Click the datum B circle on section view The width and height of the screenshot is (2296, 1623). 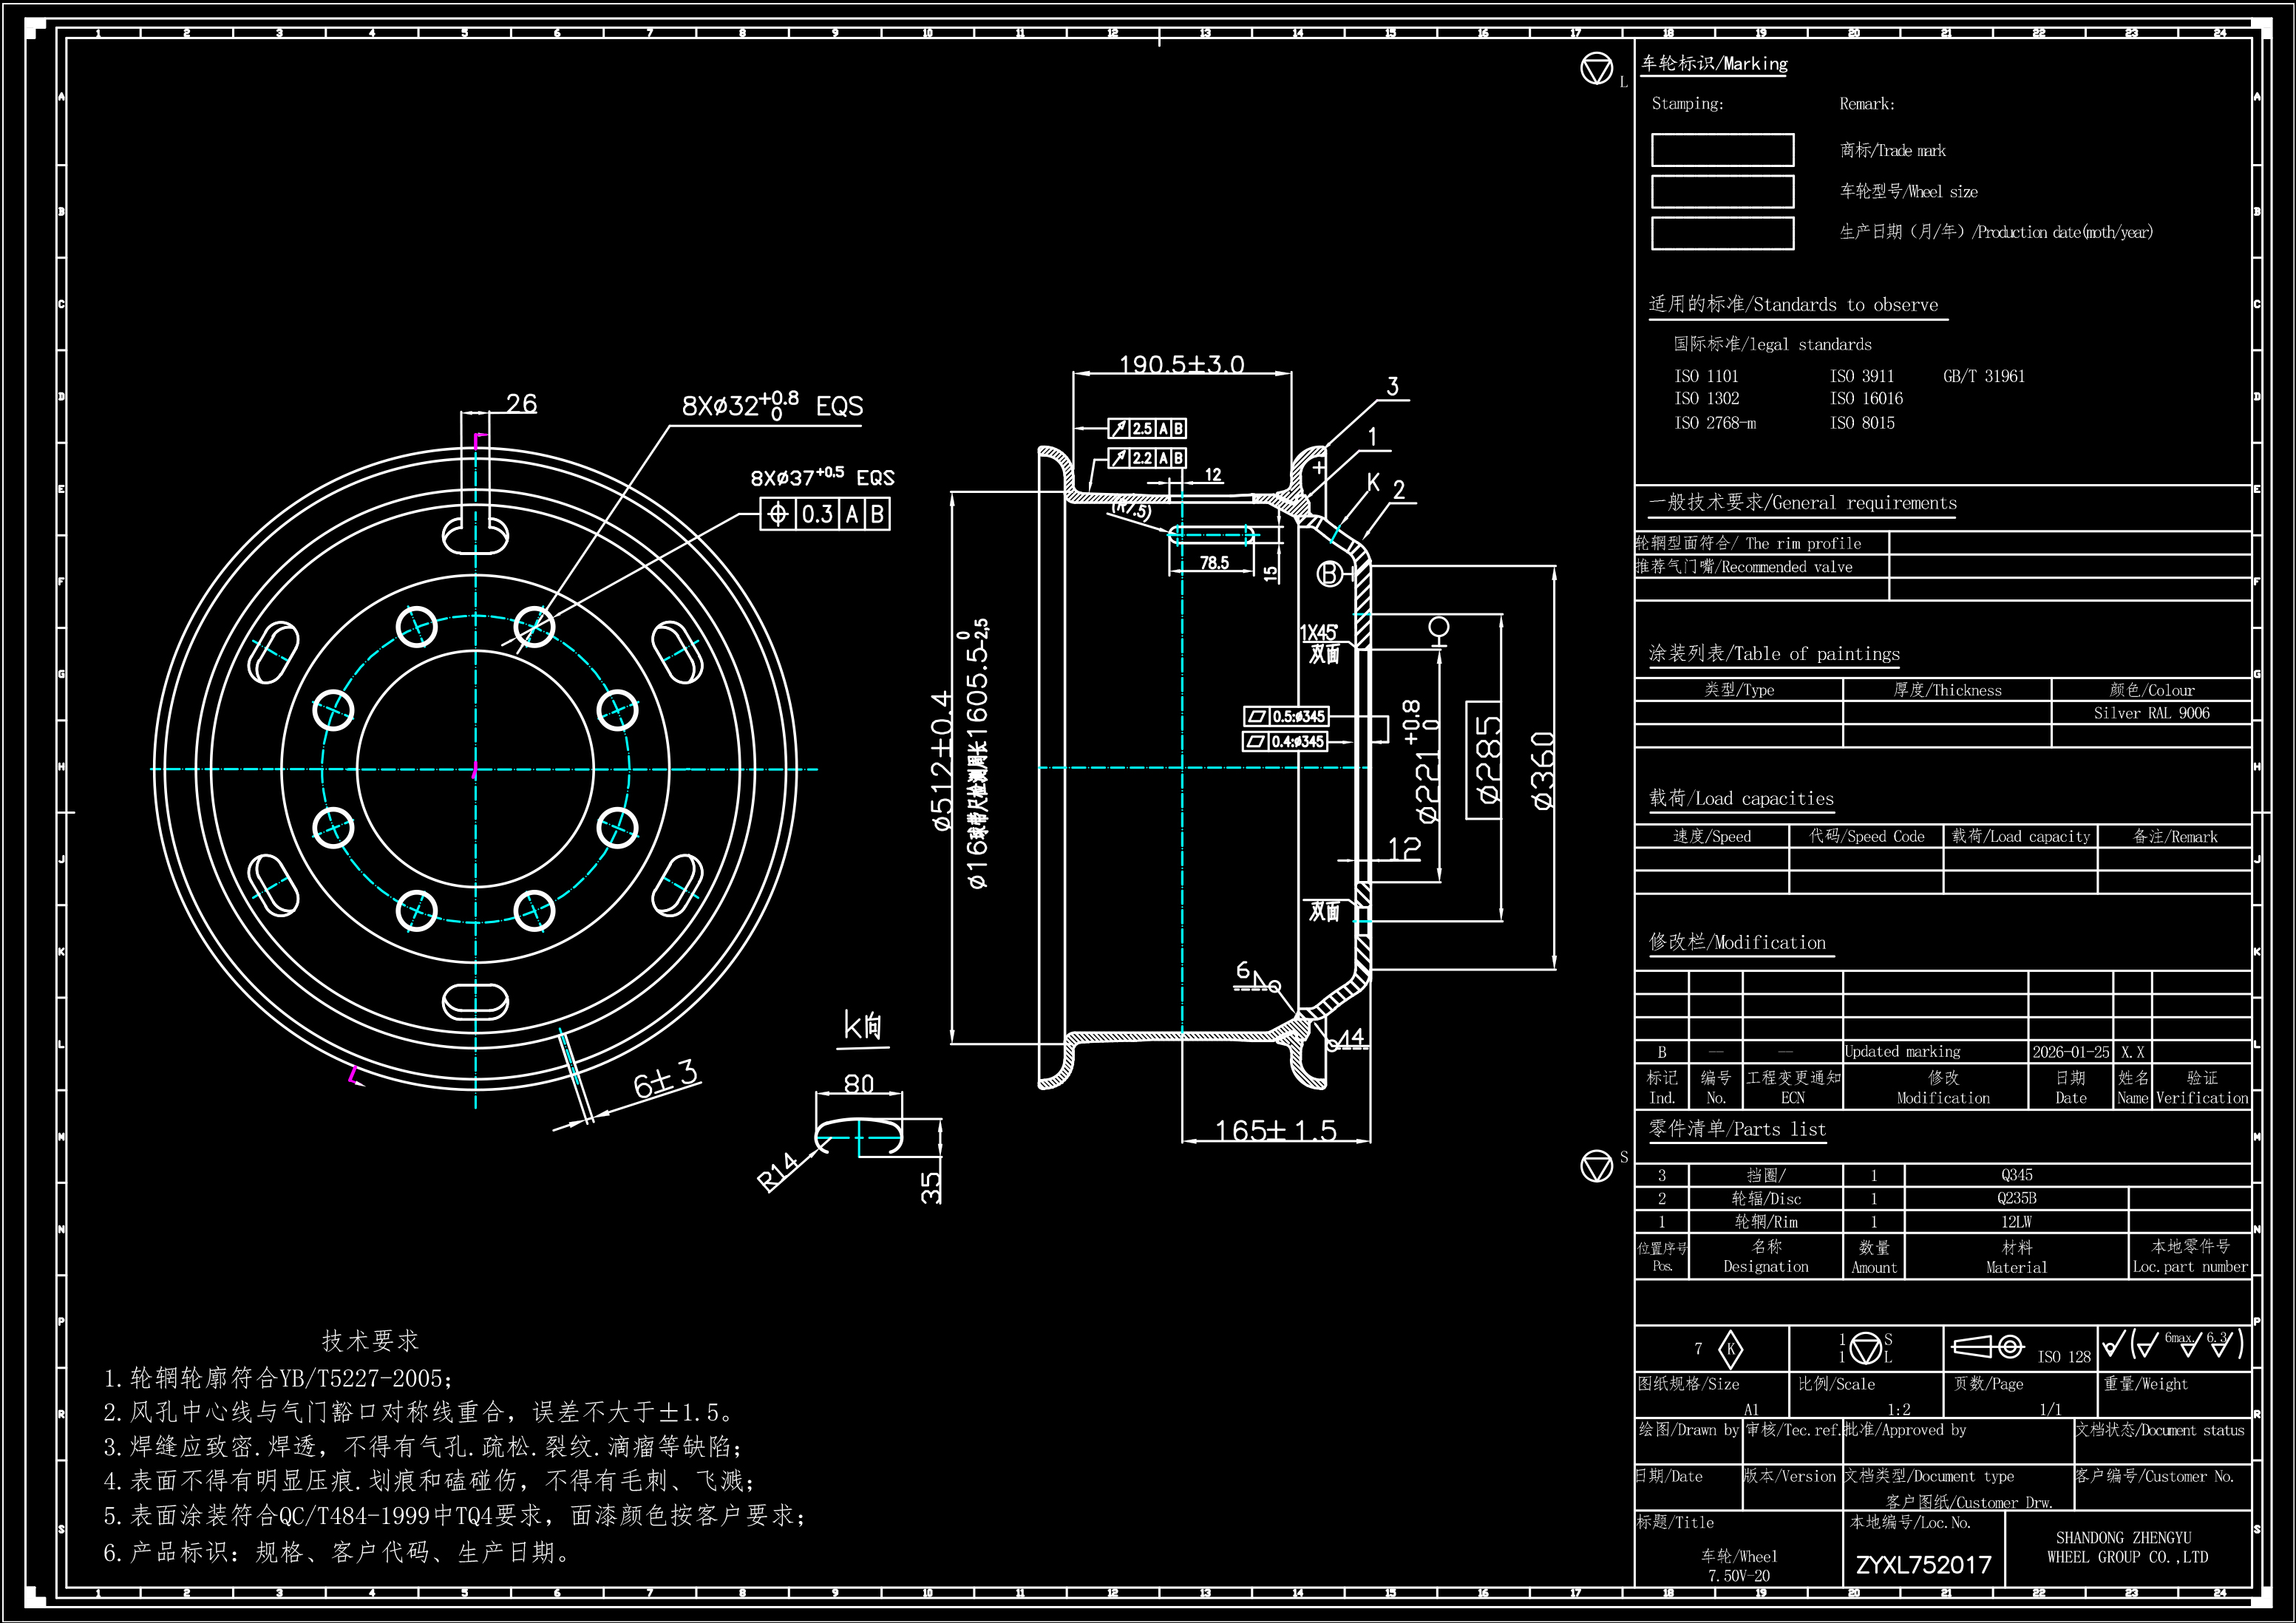[1329, 573]
